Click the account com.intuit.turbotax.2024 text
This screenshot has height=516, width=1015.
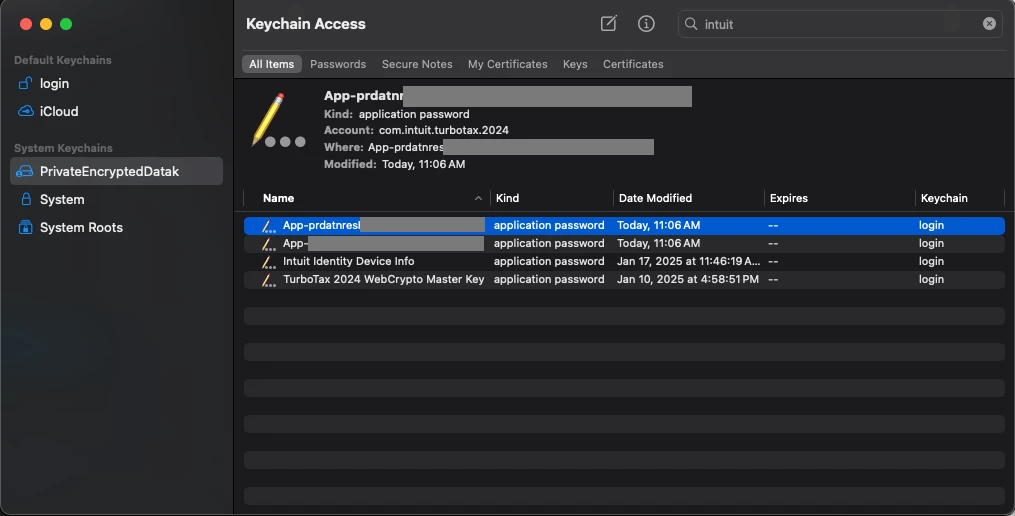[x=443, y=130]
